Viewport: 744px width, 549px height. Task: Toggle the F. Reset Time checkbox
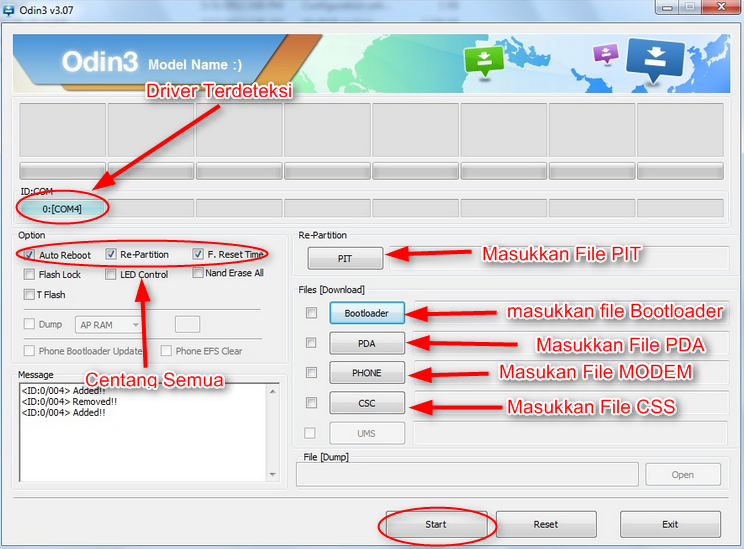pos(198,254)
